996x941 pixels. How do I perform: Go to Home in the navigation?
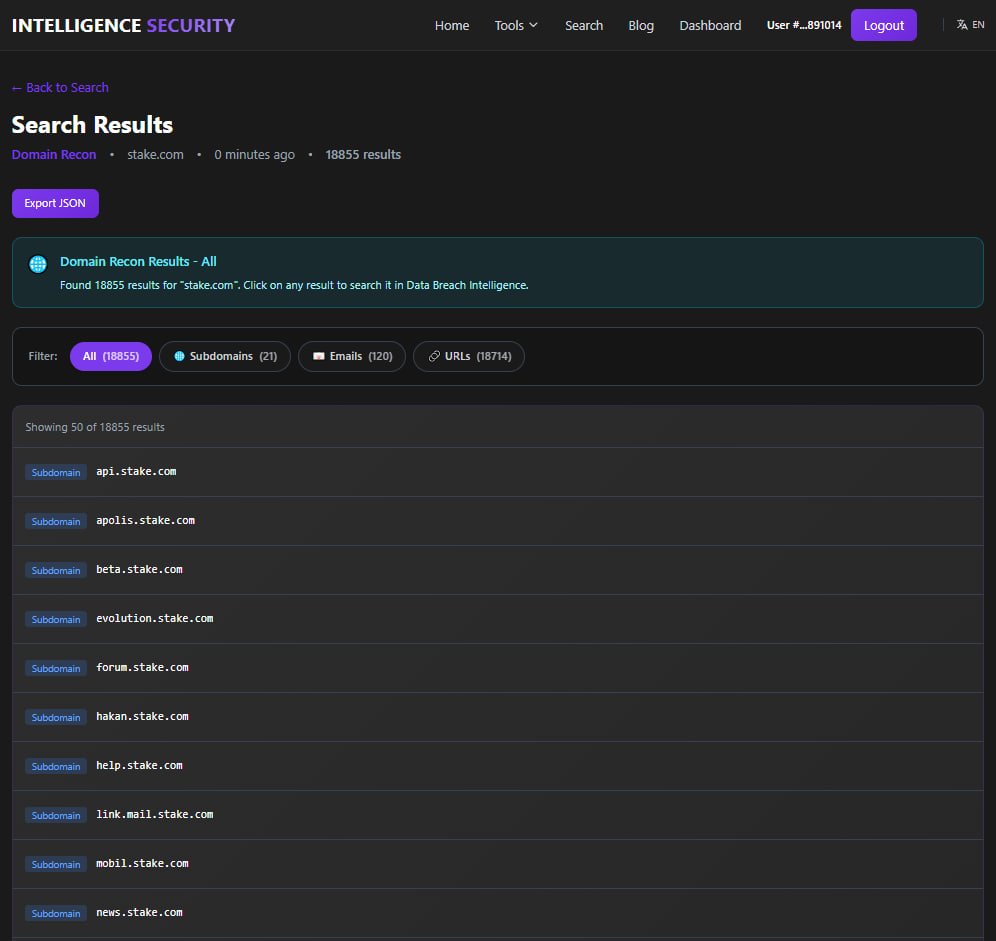tap(452, 25)
